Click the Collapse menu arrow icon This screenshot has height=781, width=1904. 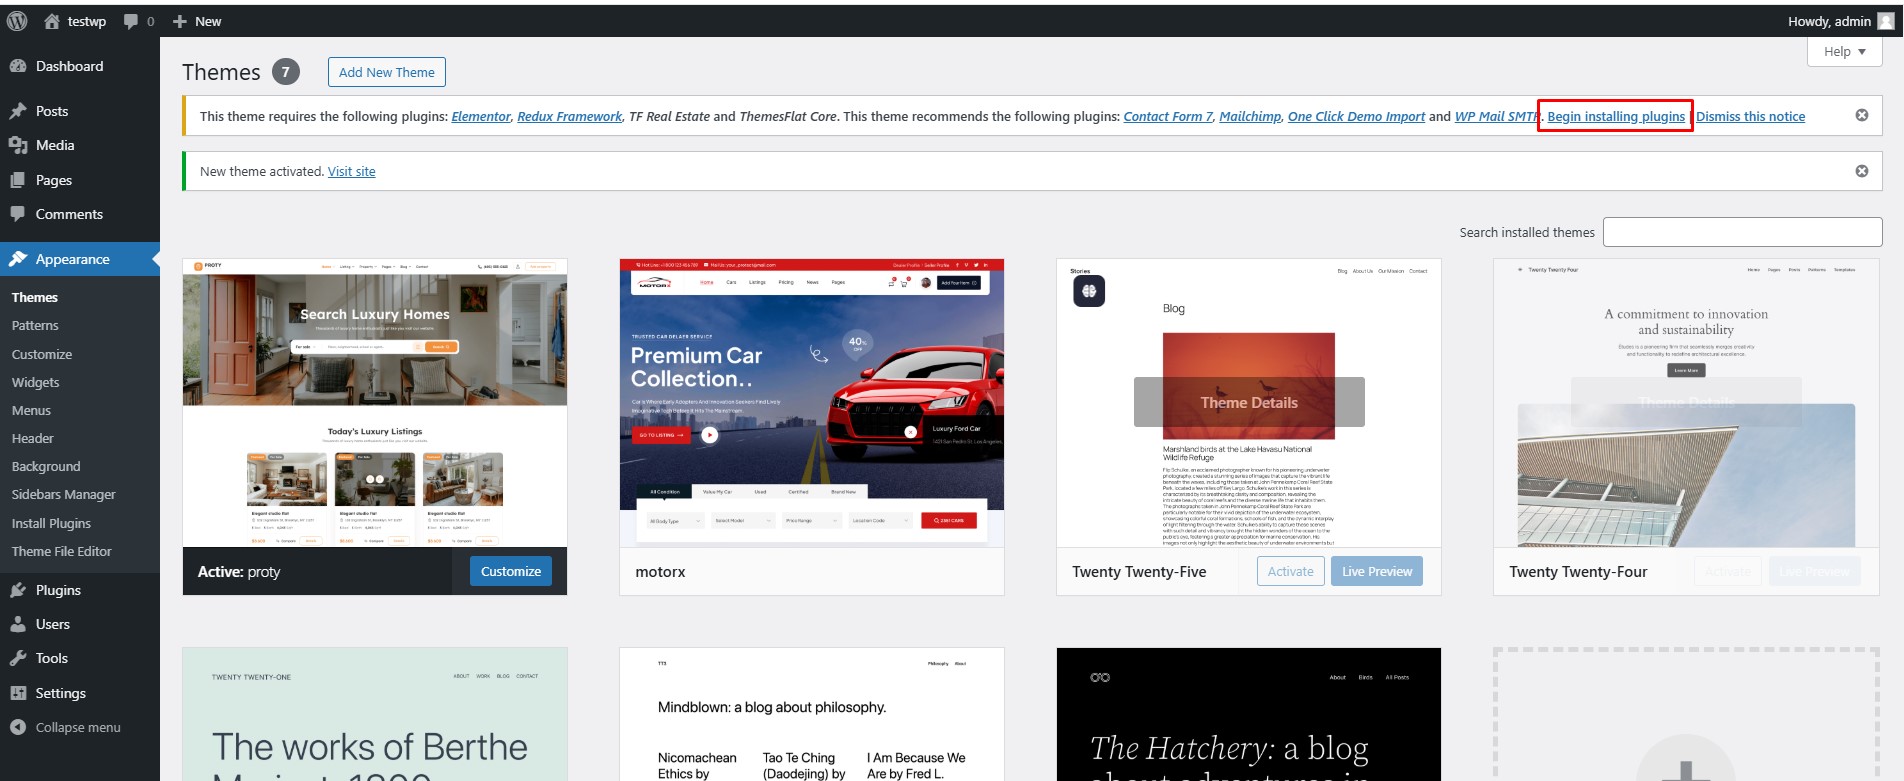[x=18, y=727]
